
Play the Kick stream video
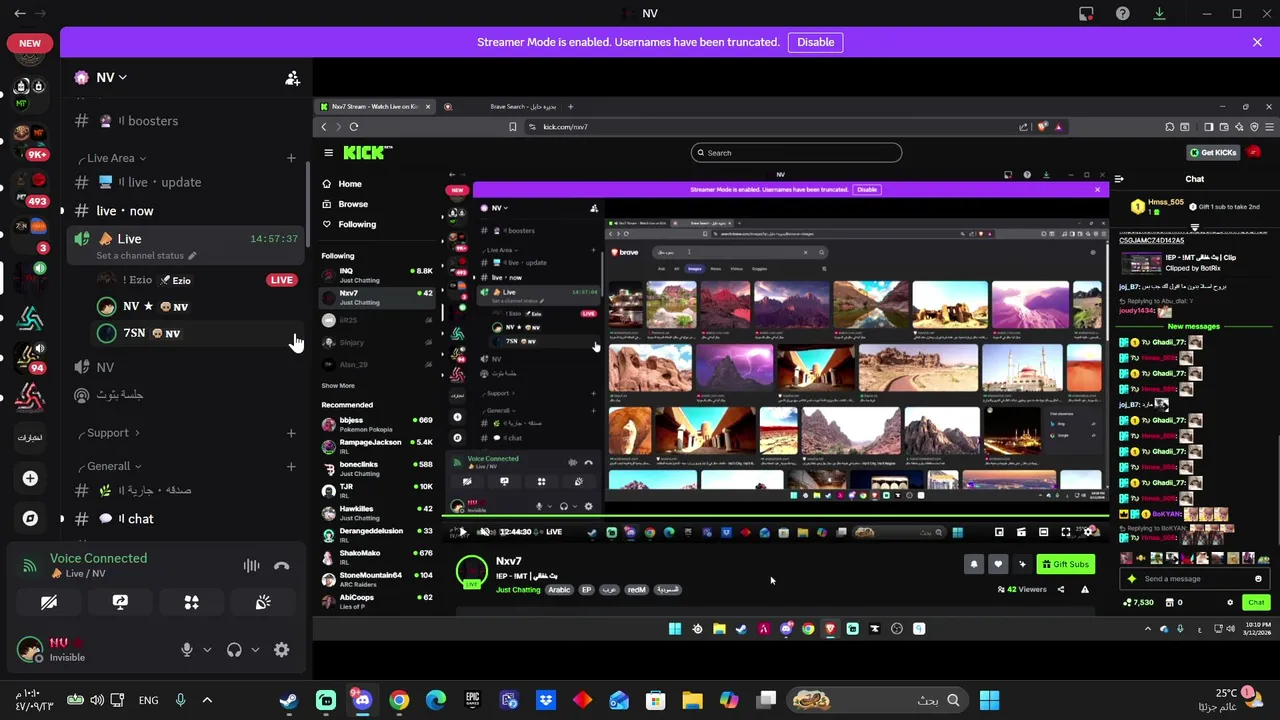tap(462, 532)
